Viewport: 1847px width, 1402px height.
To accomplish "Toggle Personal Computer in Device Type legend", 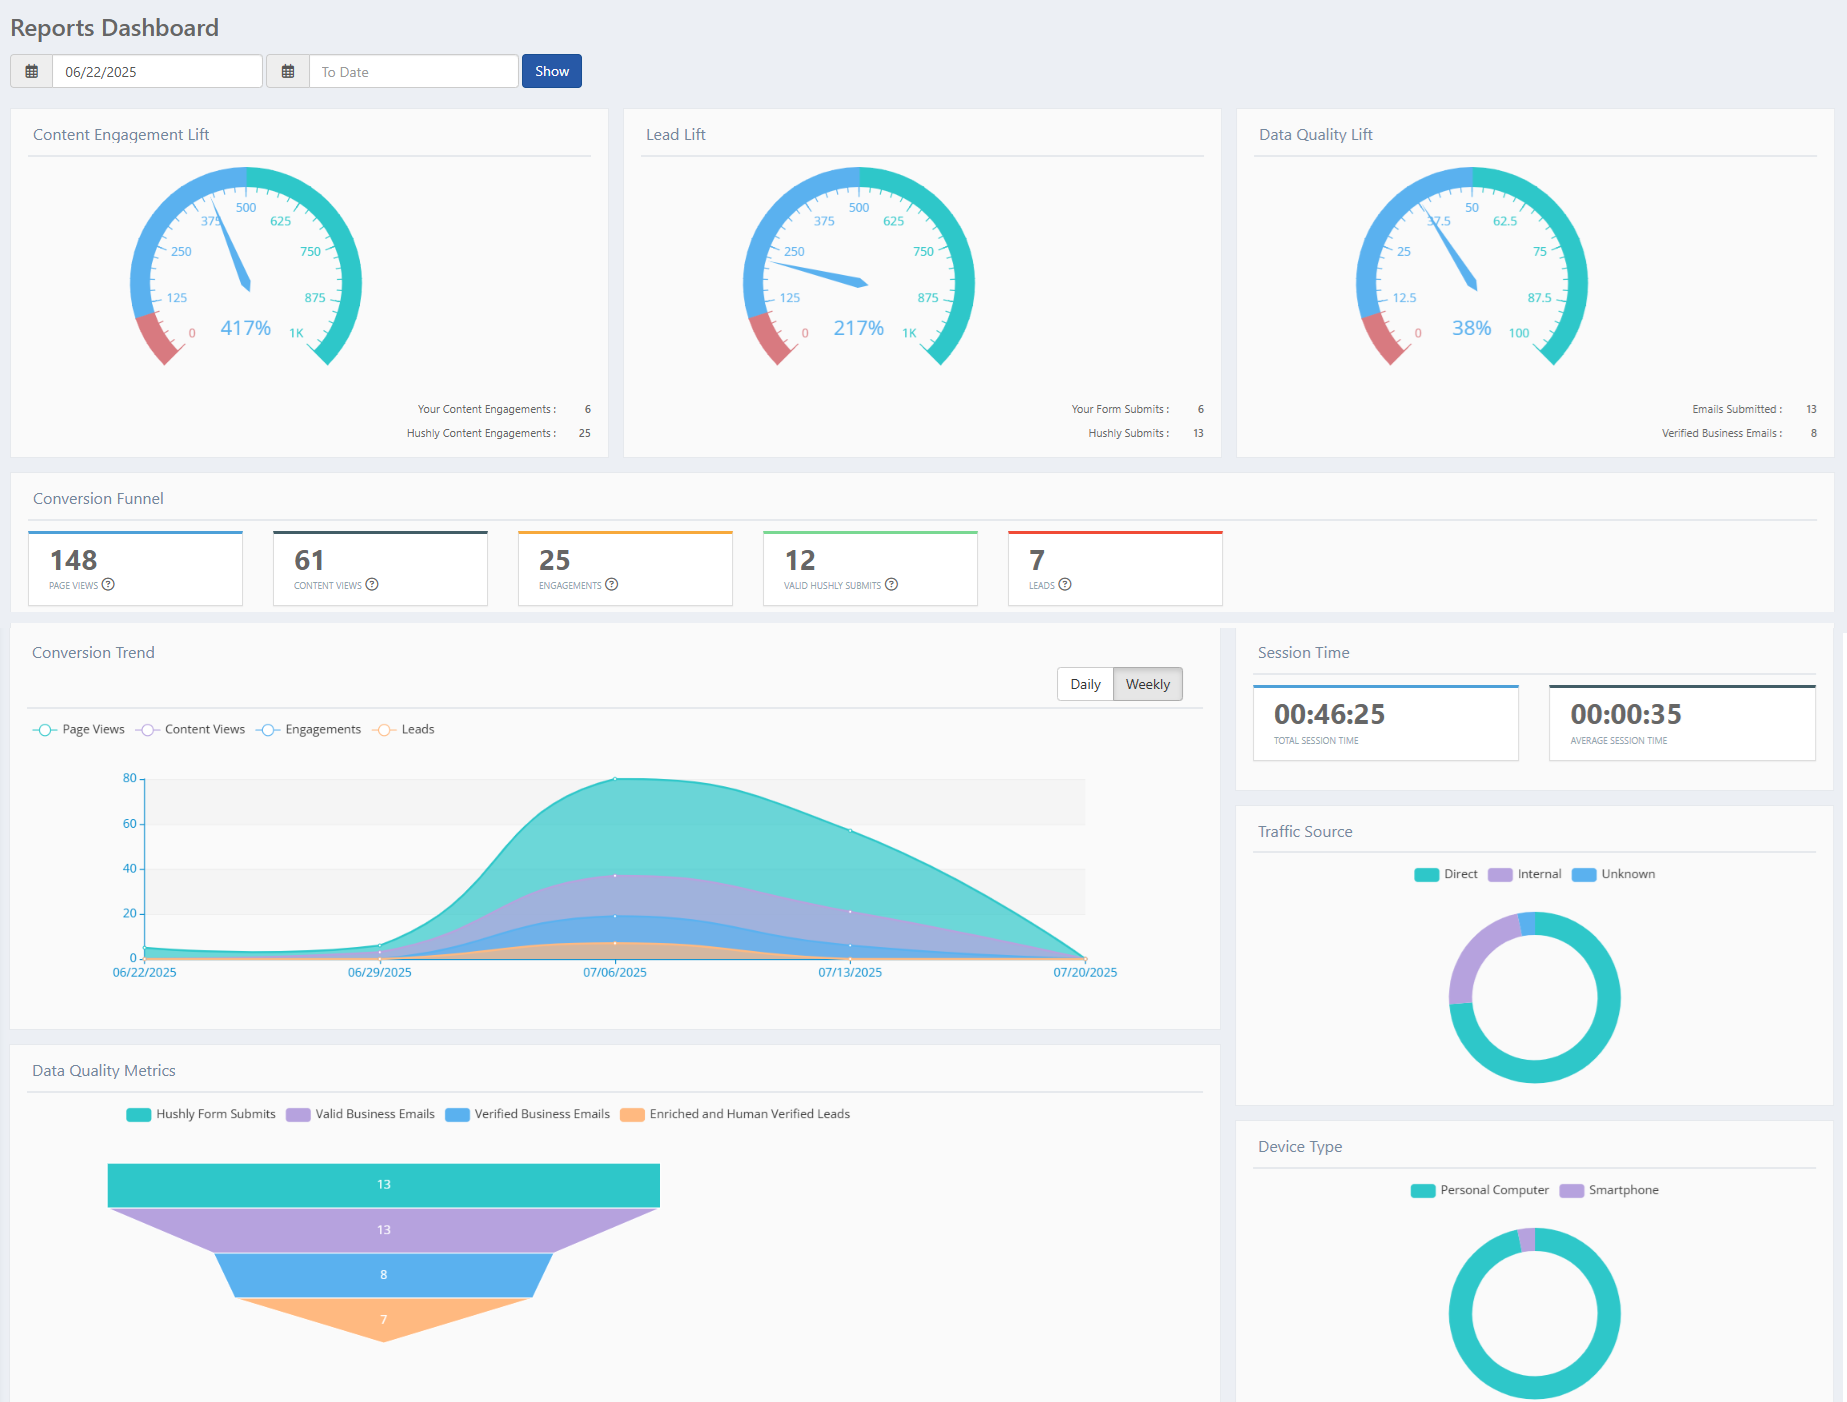I will (1480, 1190).
